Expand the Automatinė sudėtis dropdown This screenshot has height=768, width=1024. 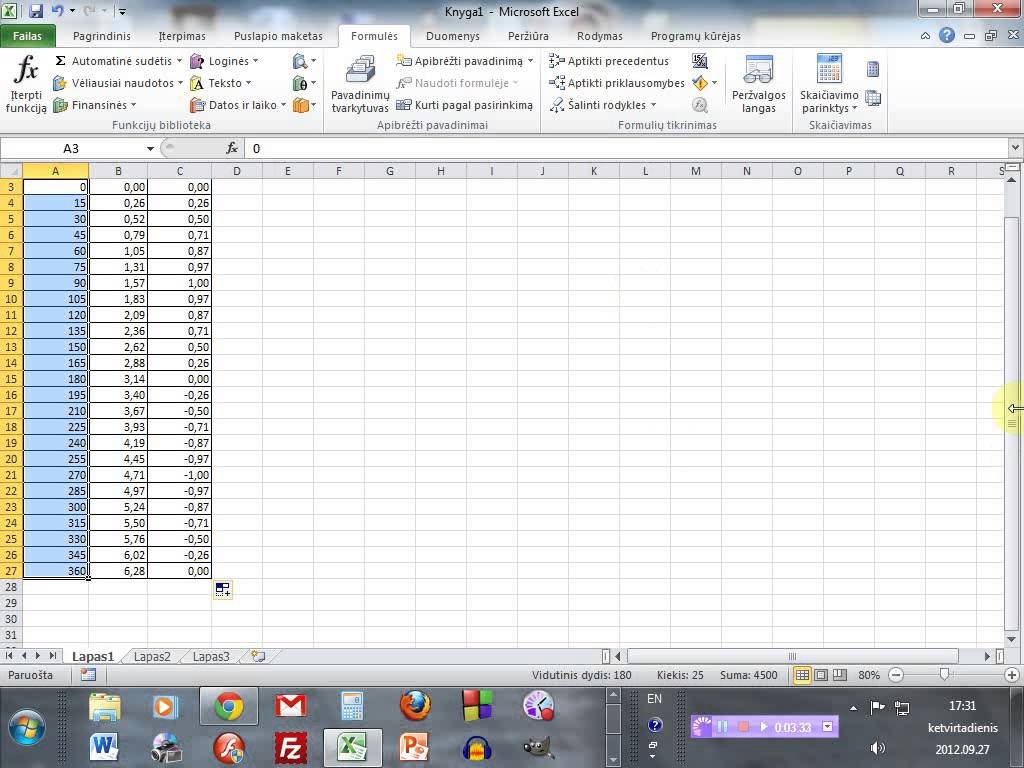tap(179, 61)
